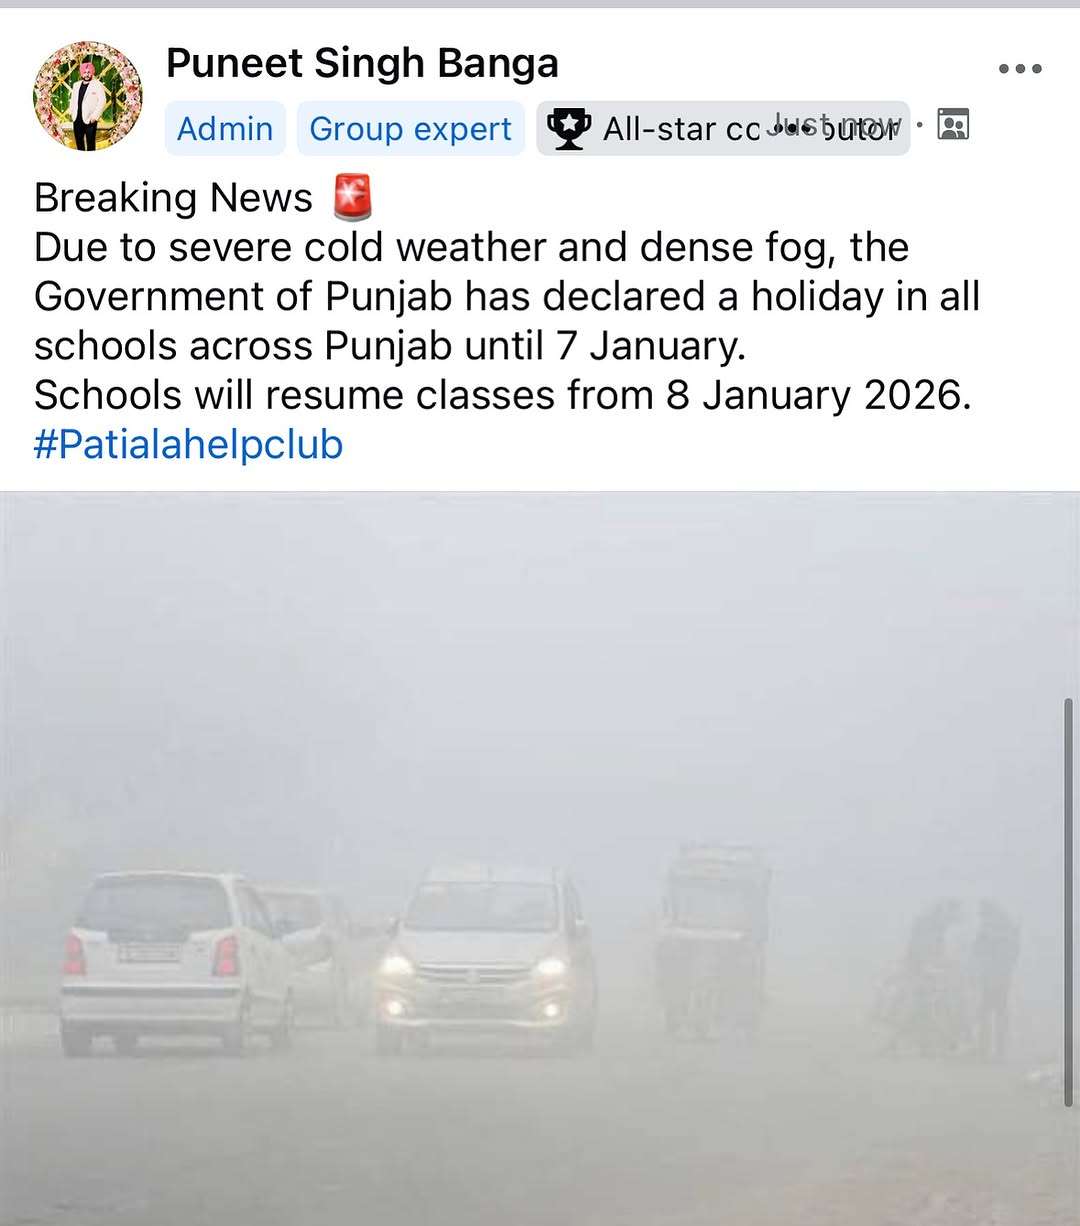The height and width of the screenshot is (1226, 1080).
Task: Open the #Patialahelpclub hashtag
Action: click(x=188, y=444)
